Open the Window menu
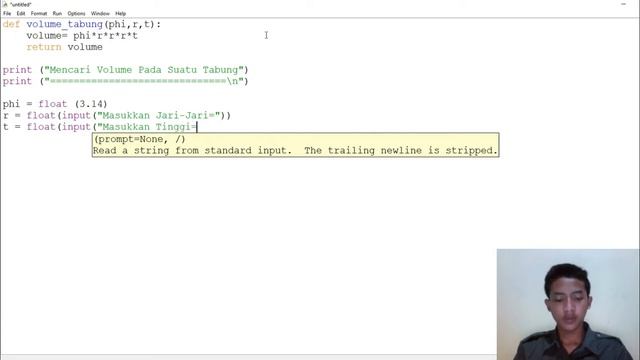Screen dimensions: 640x360 click(100, 13)
